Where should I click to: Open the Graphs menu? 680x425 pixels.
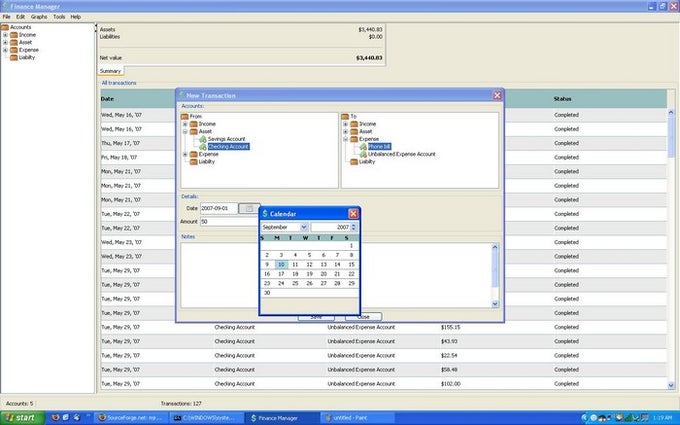coord(39,17)
